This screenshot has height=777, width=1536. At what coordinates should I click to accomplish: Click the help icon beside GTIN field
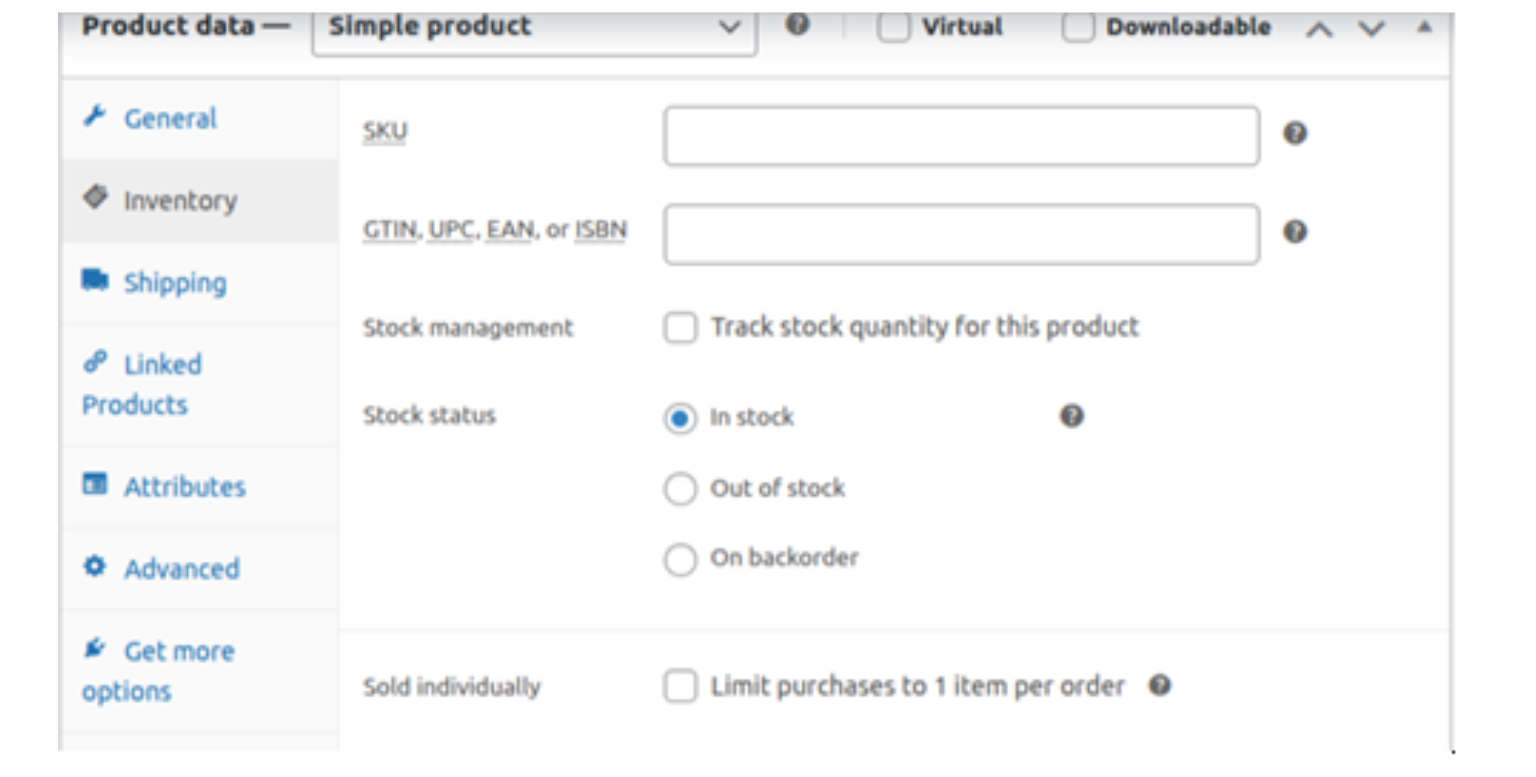point(1295,232)
